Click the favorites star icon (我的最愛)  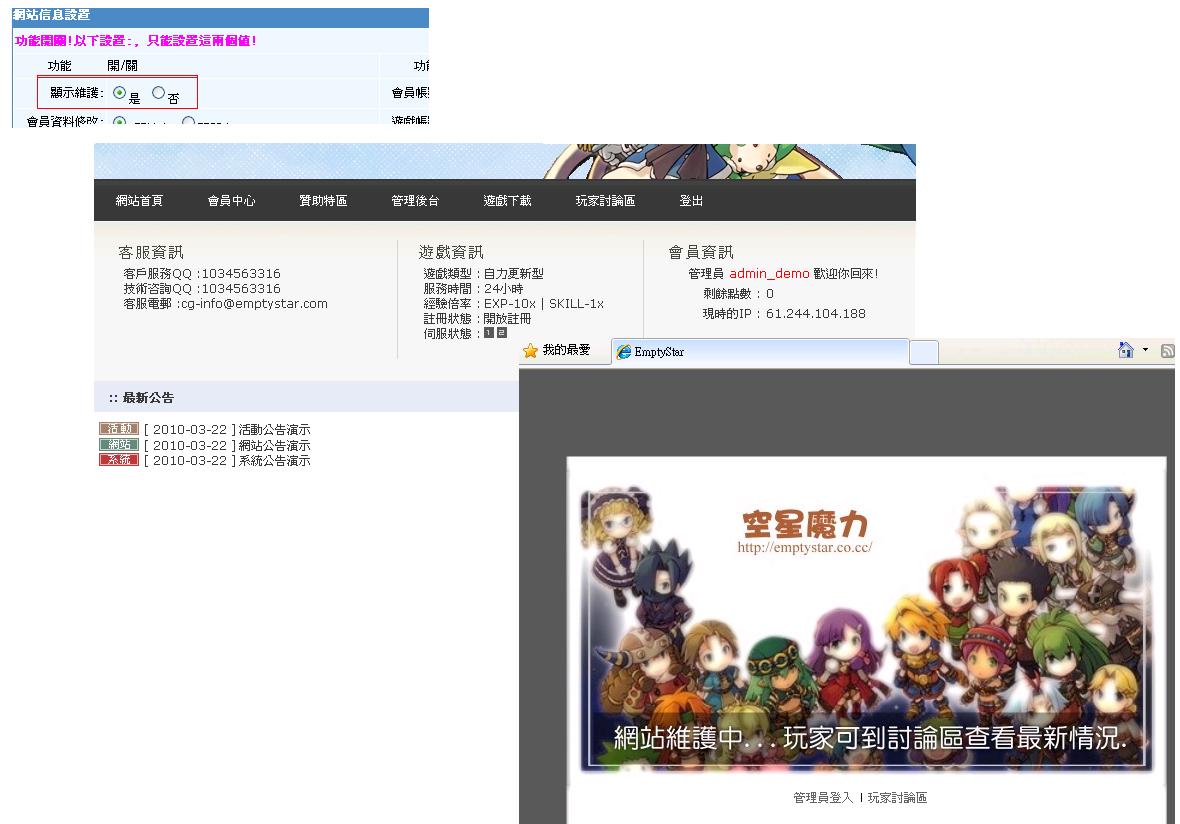(530, 351)
